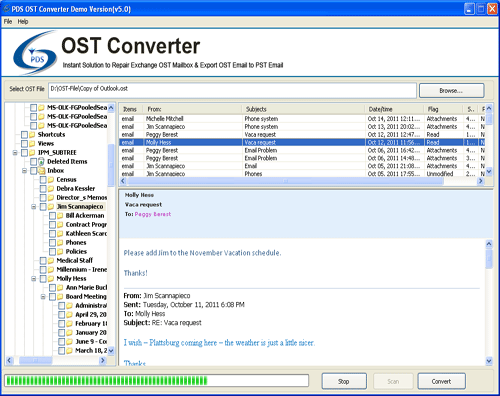Click the folder tree scroll down arrow
The image size is (500, 396).
tap(111, 351)
